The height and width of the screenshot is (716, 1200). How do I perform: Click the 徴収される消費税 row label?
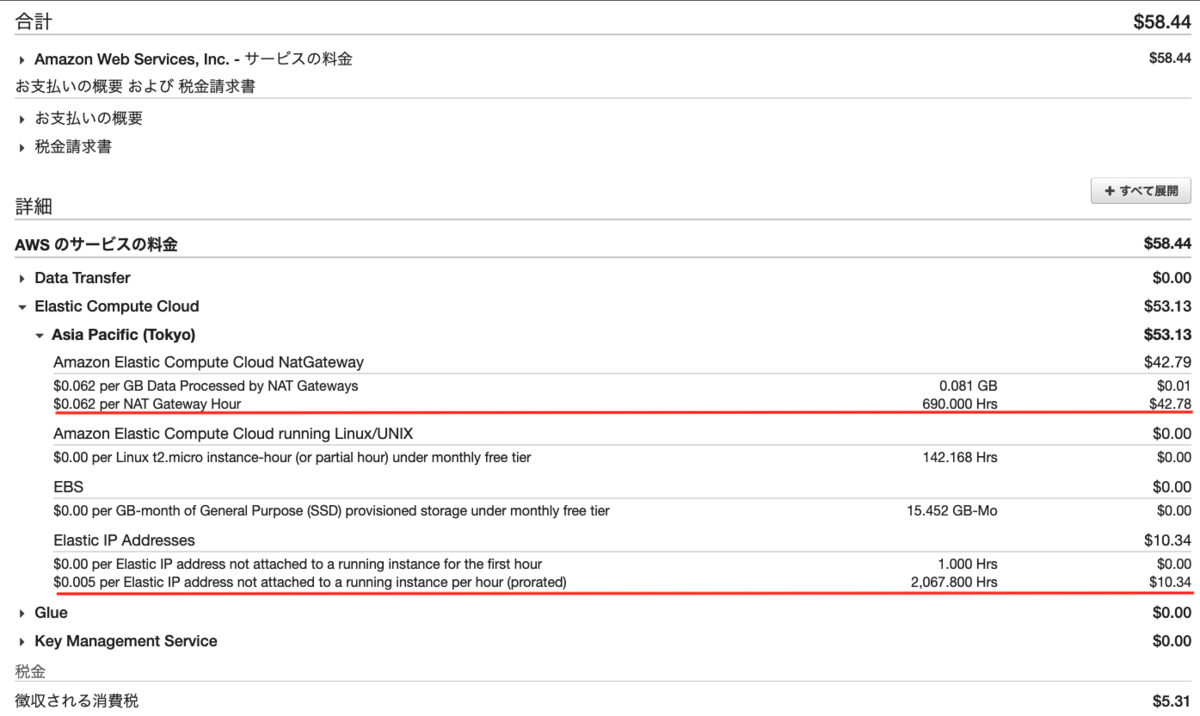76,701
